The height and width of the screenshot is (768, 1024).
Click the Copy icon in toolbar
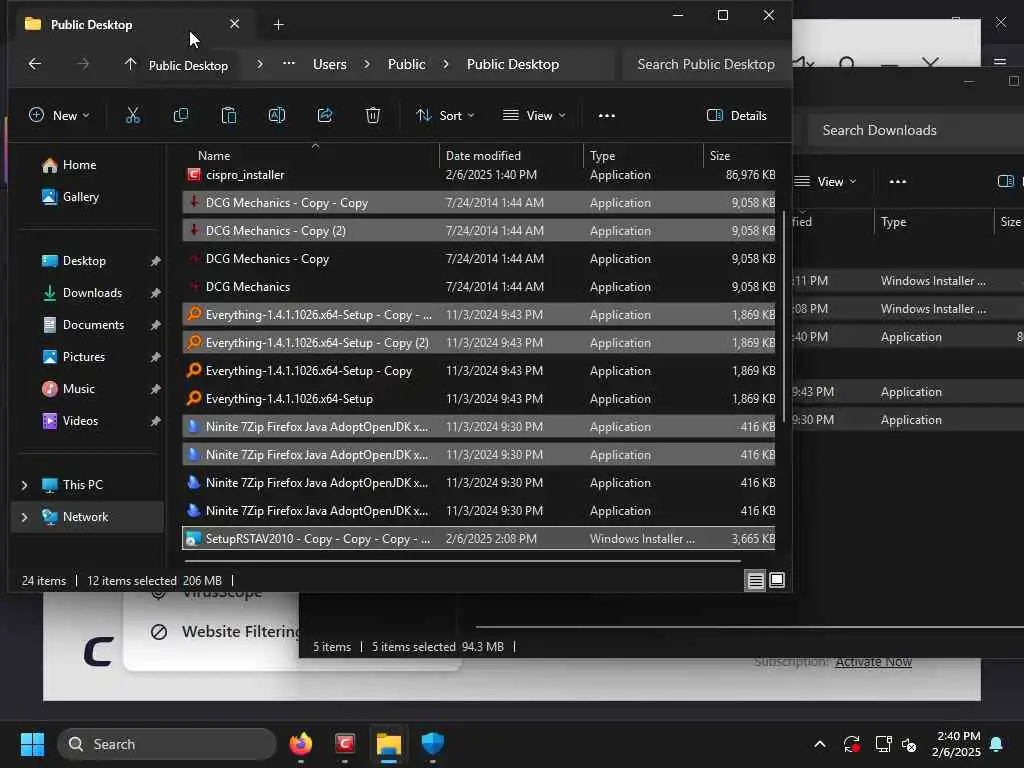(x=181, y=116)
